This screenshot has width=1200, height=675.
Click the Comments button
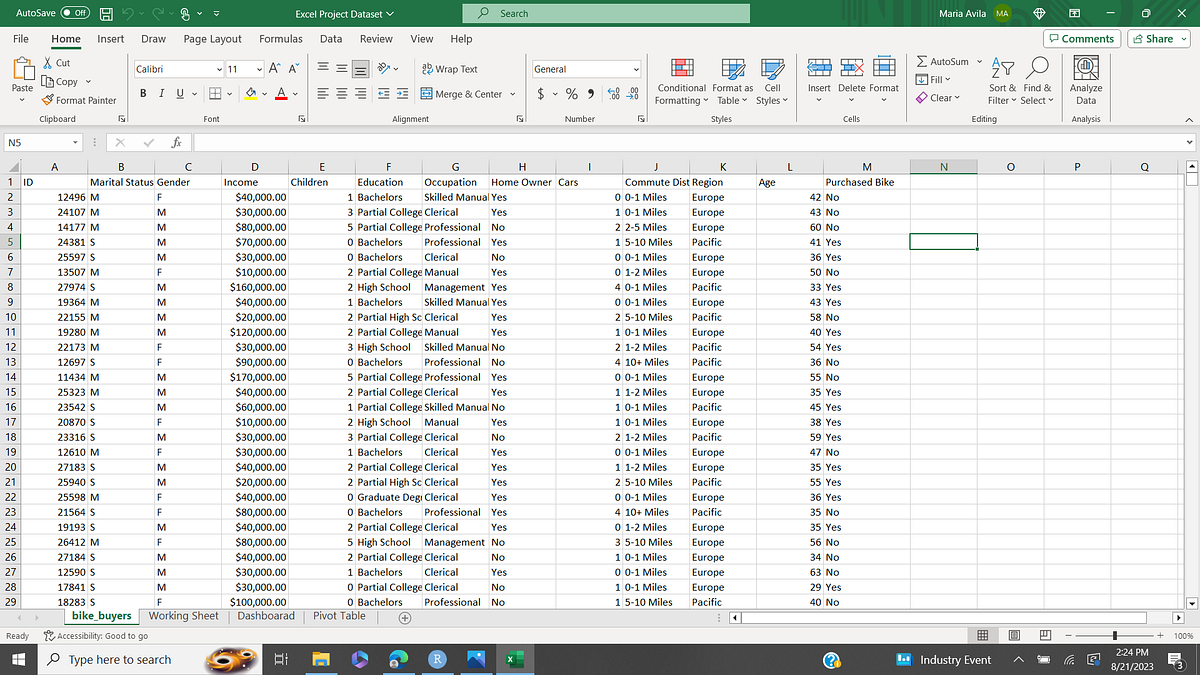click(x=1080, y=39)
